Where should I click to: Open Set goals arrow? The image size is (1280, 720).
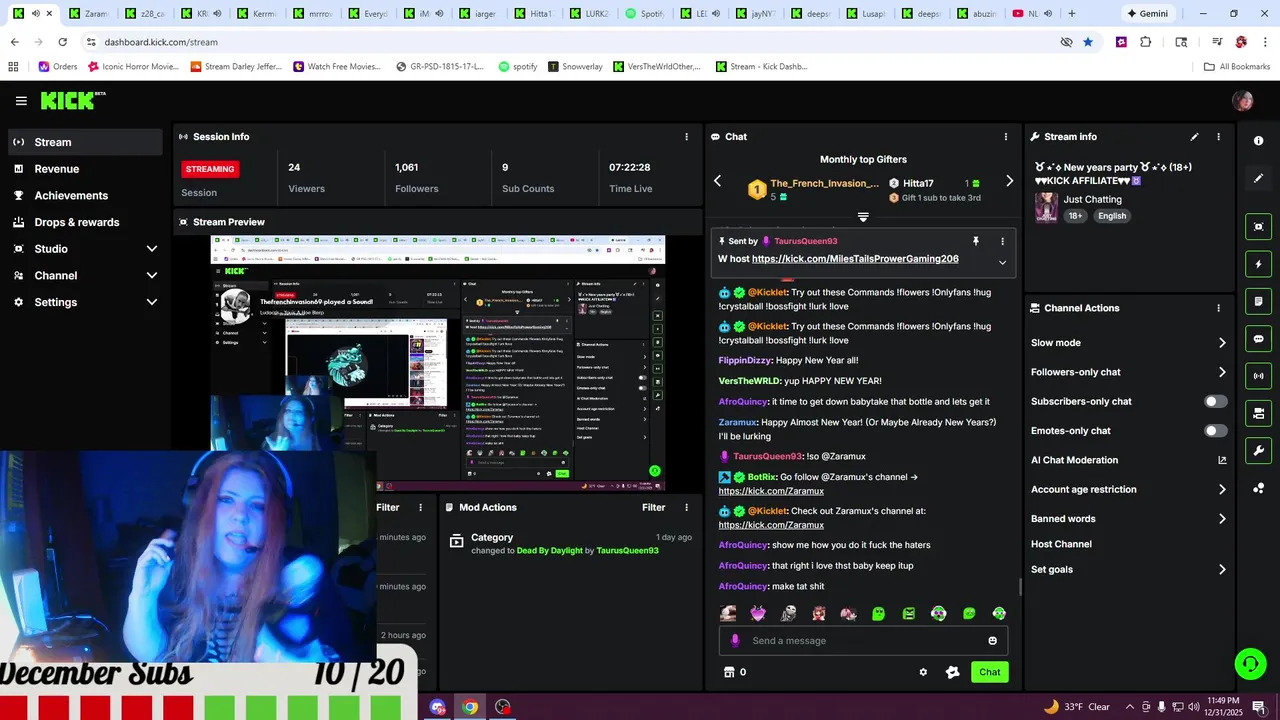1222,570
